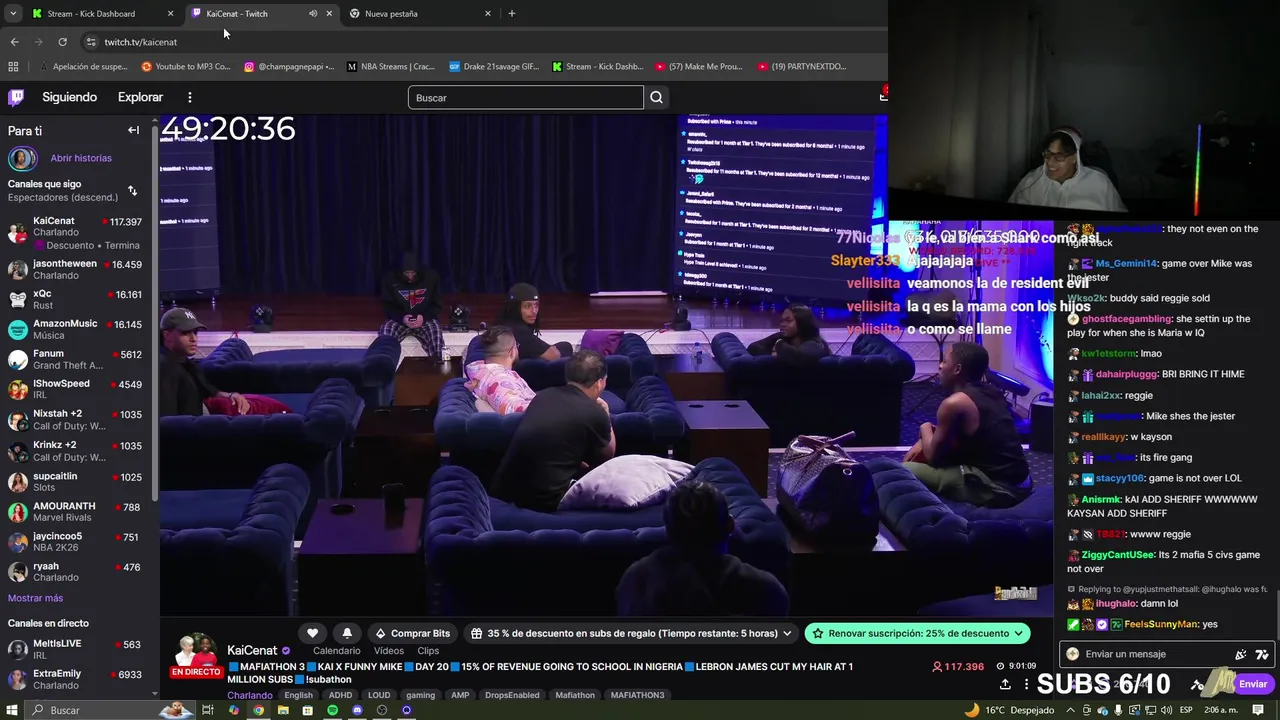Open the channel Calendario tab

point(336,651)
